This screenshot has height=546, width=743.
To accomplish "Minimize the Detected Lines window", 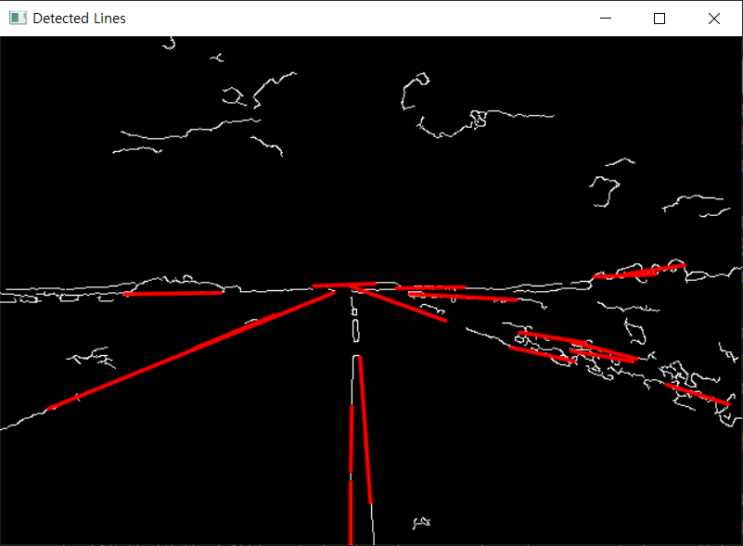I will [x=606, y=18].
